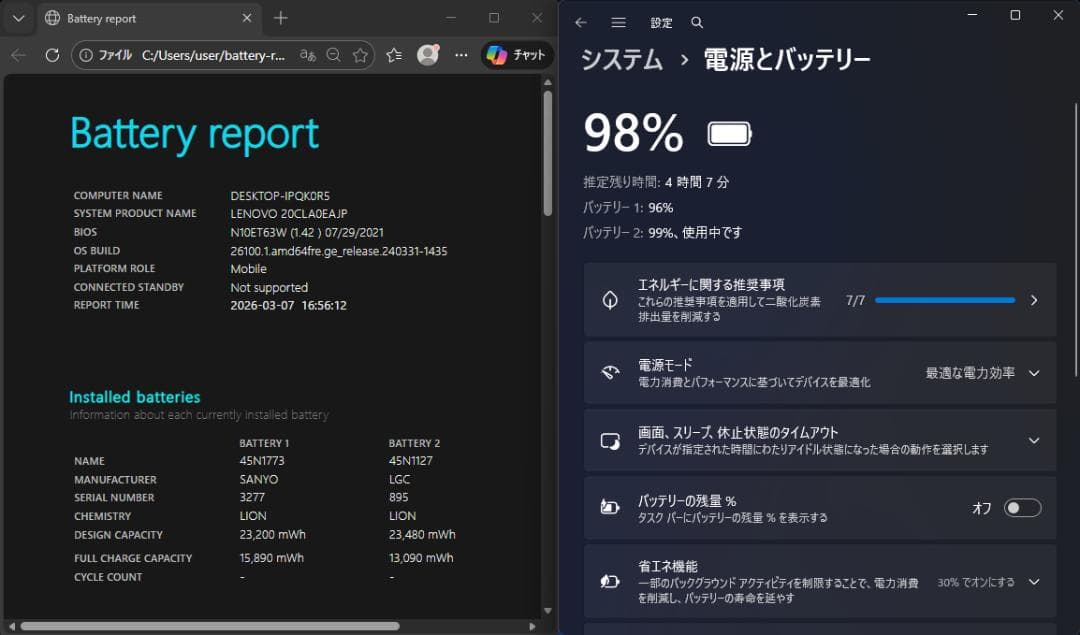Click the Settings window scrollbar
This screenshot has width=1080, height=635.
click(1076, 240)
